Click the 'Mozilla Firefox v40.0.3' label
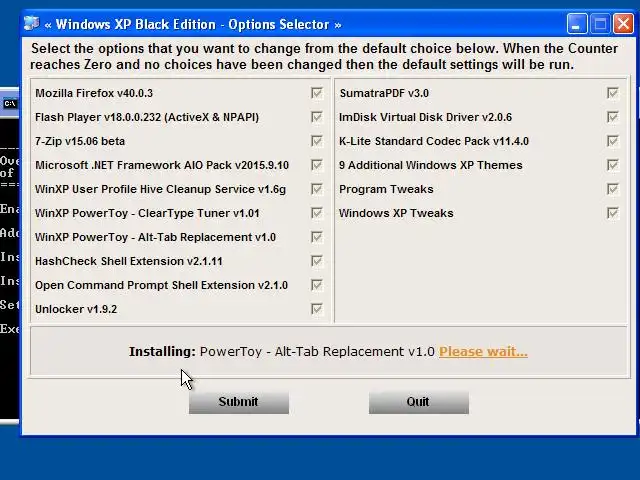The image size is (640, 480). tap(94, 93)
